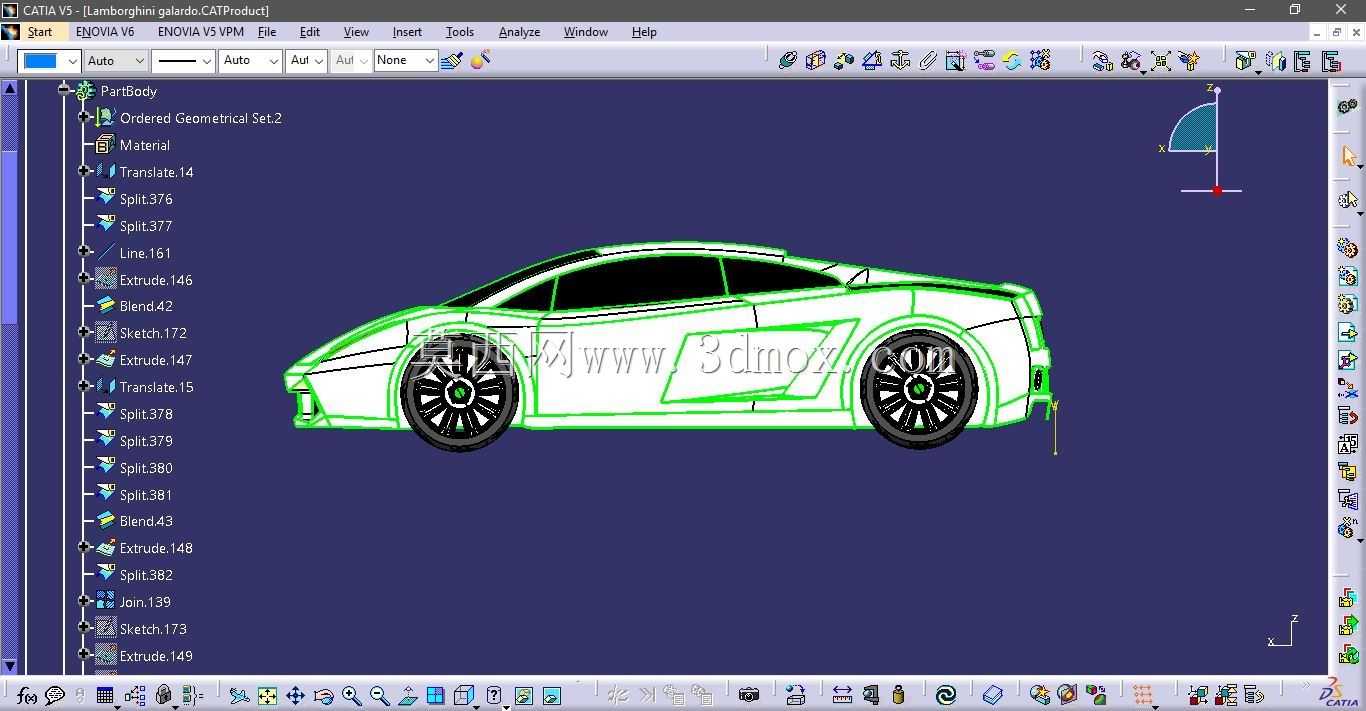1366x711 pixels.
Task: Open the line thickness Auto dropdown
Action: point(250,61)
